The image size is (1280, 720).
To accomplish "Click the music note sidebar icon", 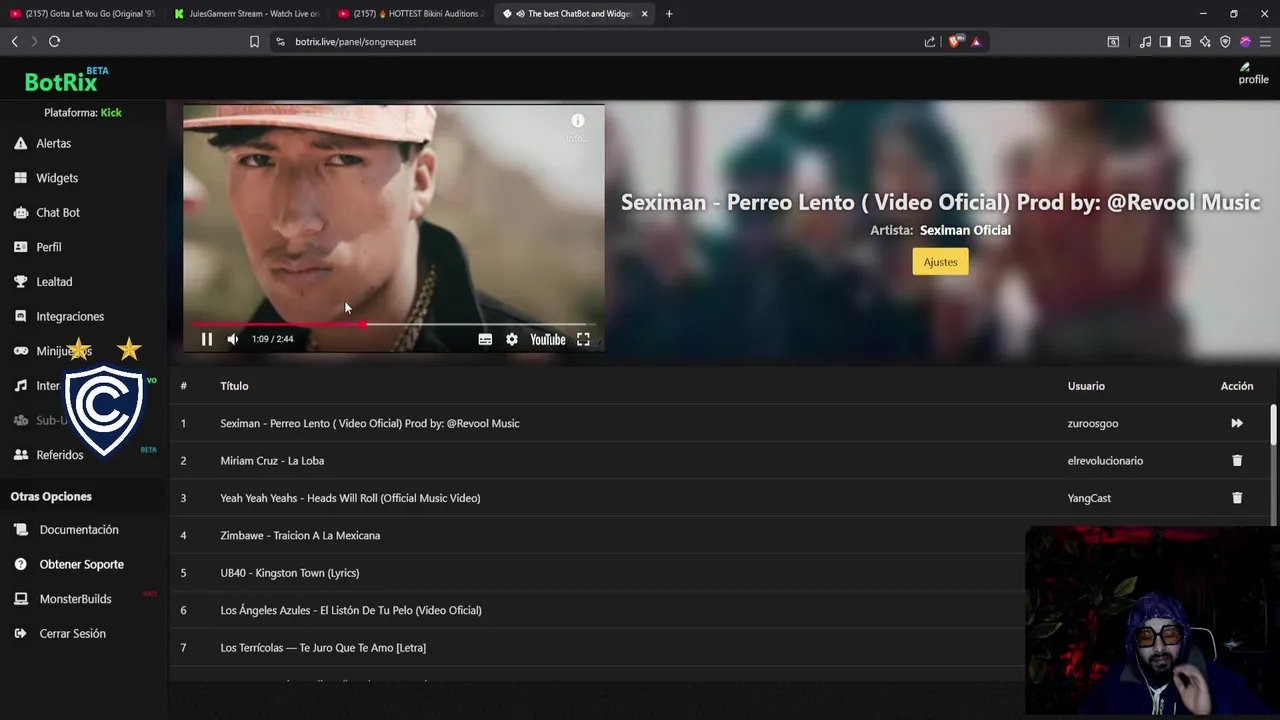I will [x=20, y=386].
